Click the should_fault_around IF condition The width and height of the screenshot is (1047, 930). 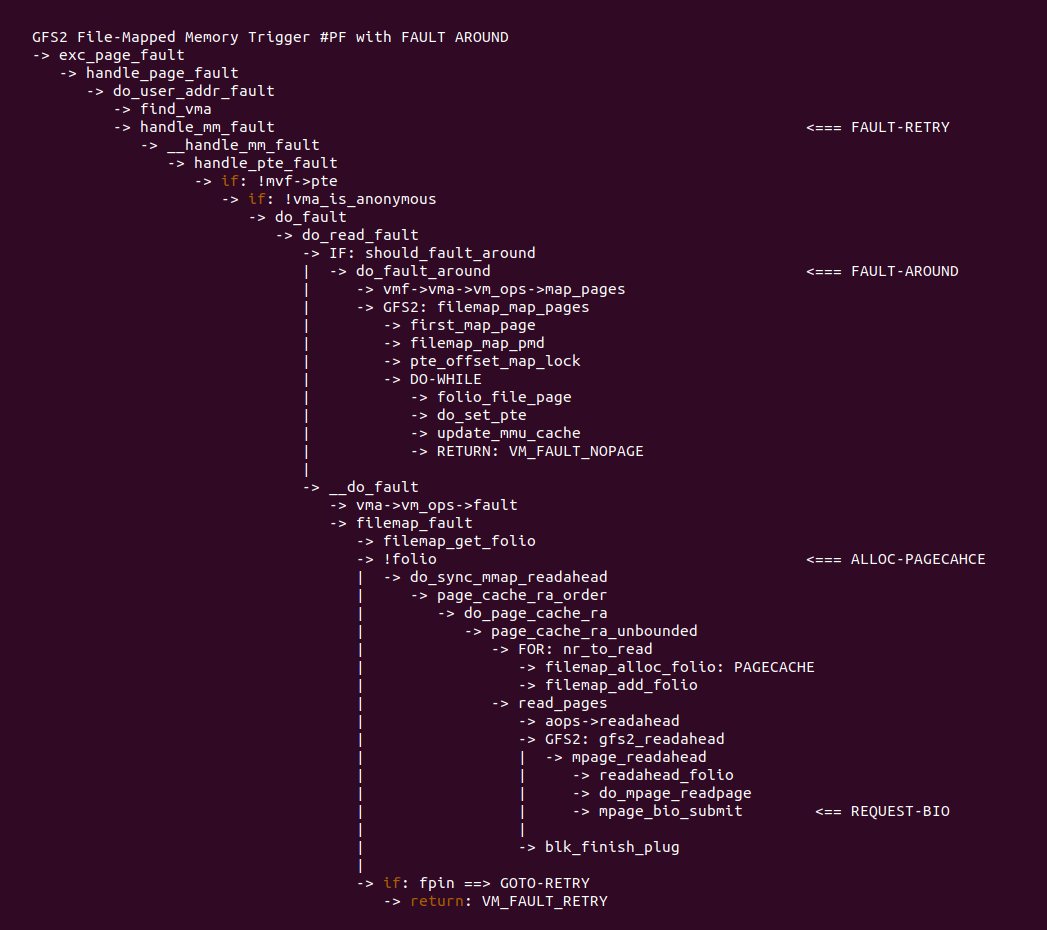click(x=449, y=253)
